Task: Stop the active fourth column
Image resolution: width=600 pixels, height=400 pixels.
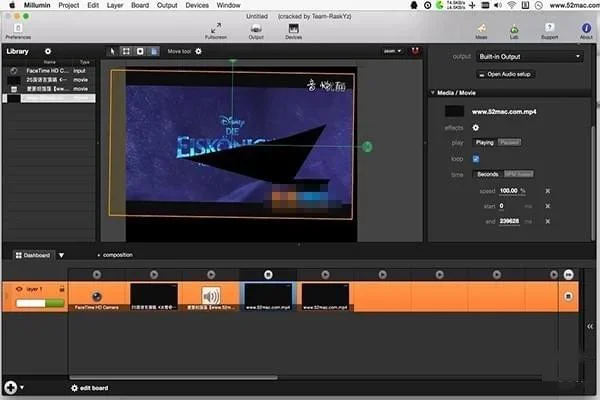Action: point(268,274)
